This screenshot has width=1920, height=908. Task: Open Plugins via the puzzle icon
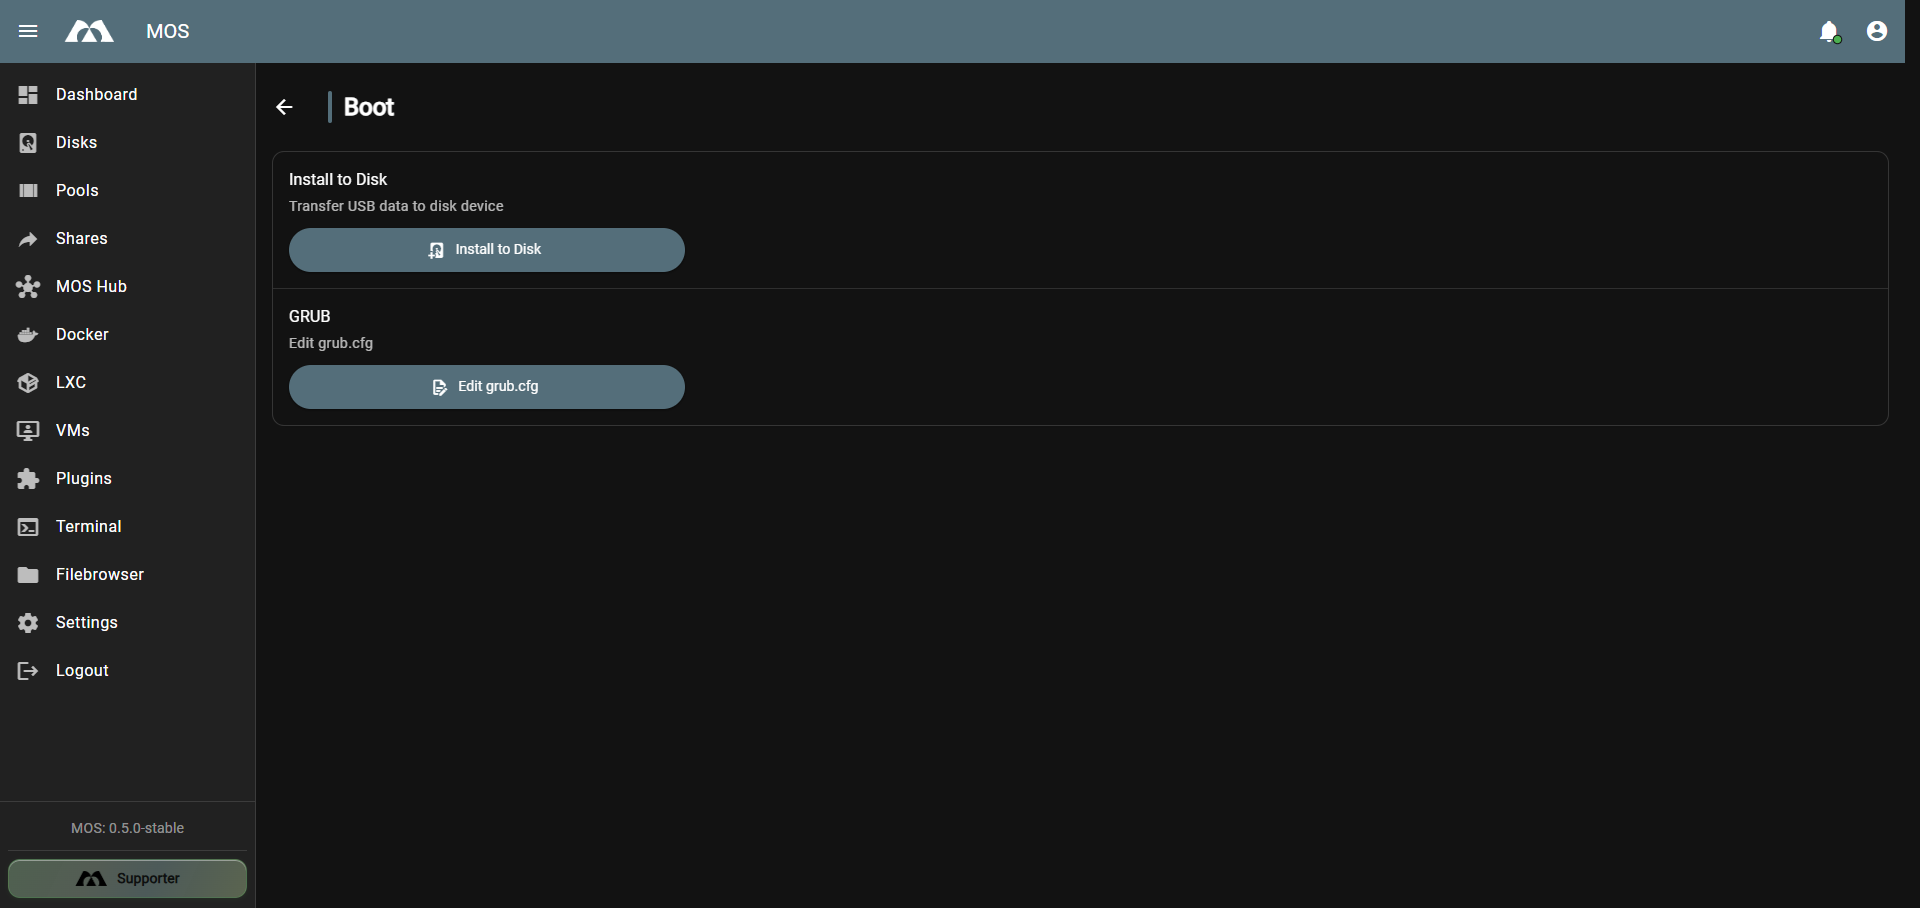28,479
